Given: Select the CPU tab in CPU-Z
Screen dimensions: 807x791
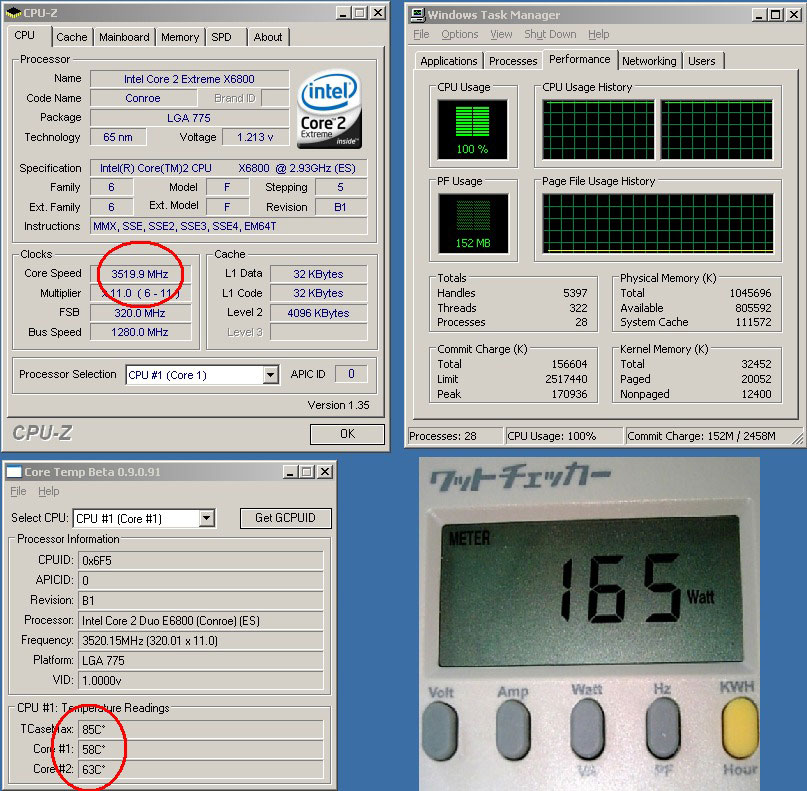Looking at the screenshot, I should (x=25, y=36).
